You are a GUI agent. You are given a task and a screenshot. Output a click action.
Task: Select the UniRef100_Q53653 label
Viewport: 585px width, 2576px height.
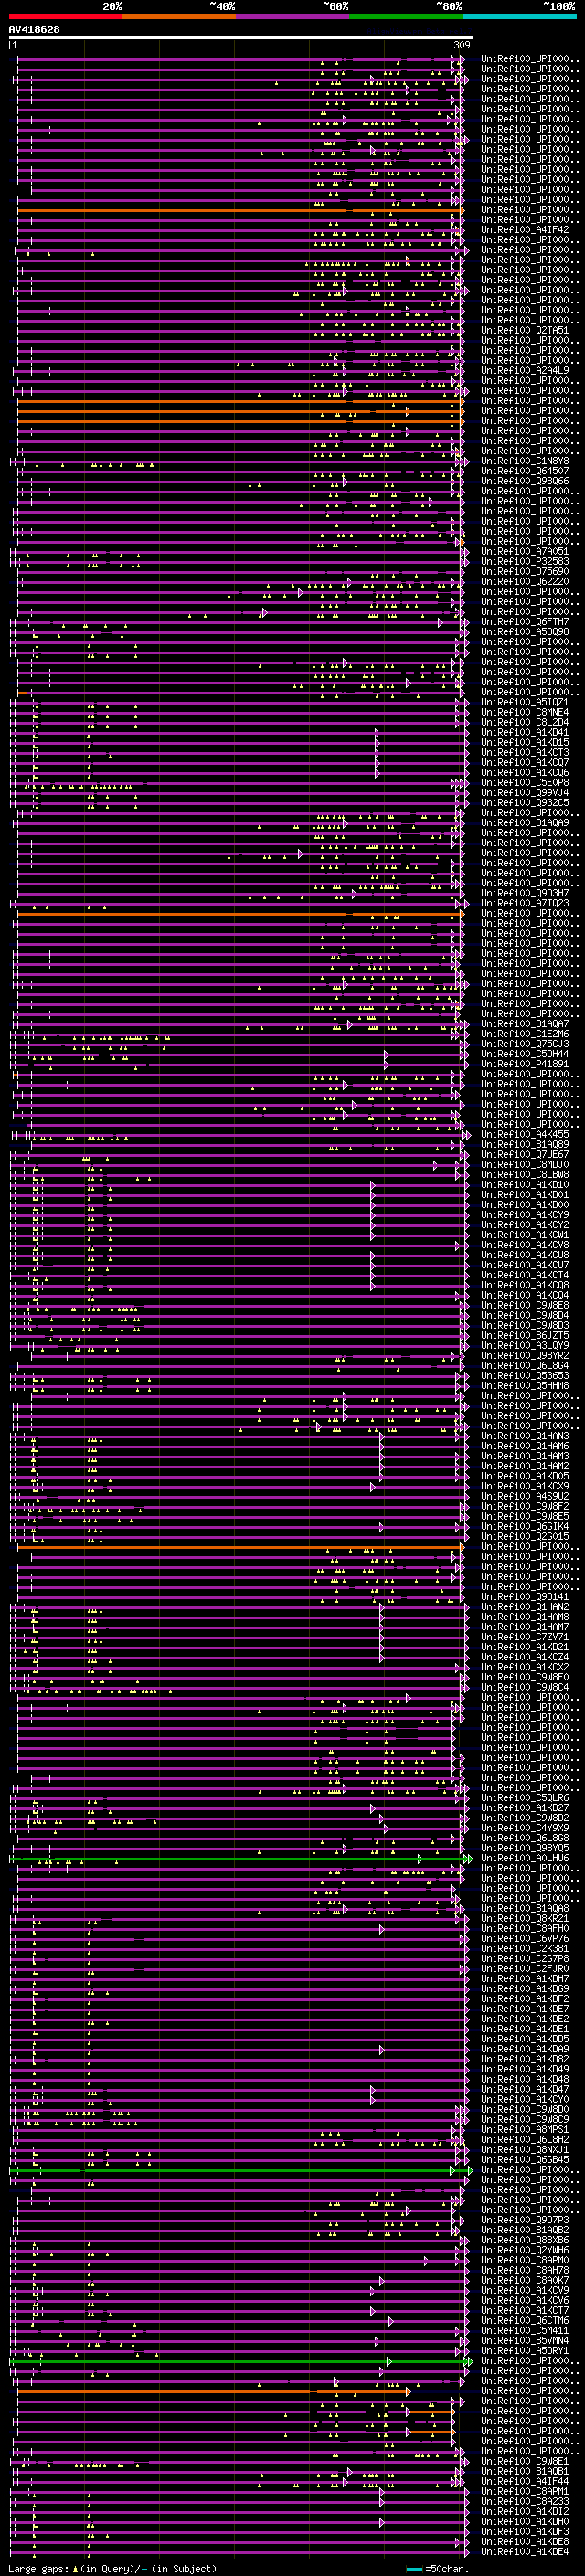coord(525,1375)
